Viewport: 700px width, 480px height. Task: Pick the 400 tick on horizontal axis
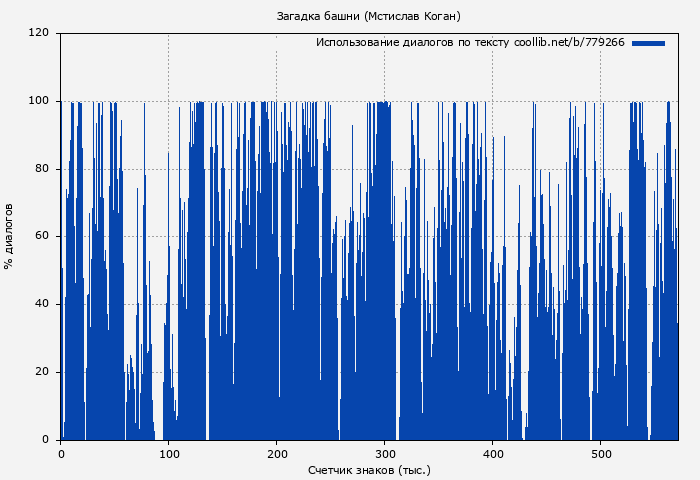492,454
